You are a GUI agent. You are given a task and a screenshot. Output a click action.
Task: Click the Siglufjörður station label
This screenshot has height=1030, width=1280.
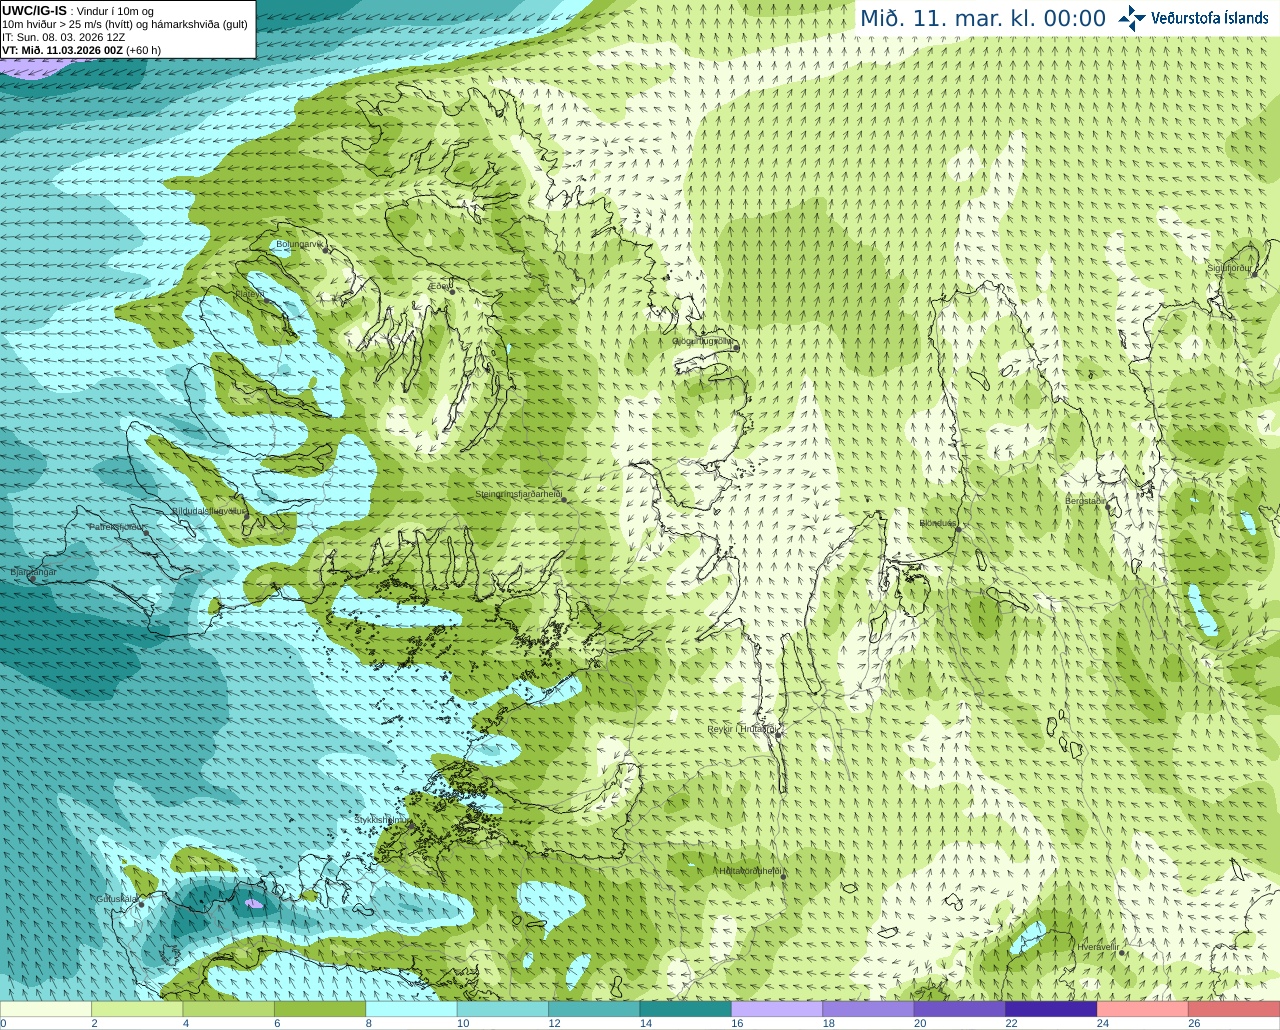(x=1229, y=268)
